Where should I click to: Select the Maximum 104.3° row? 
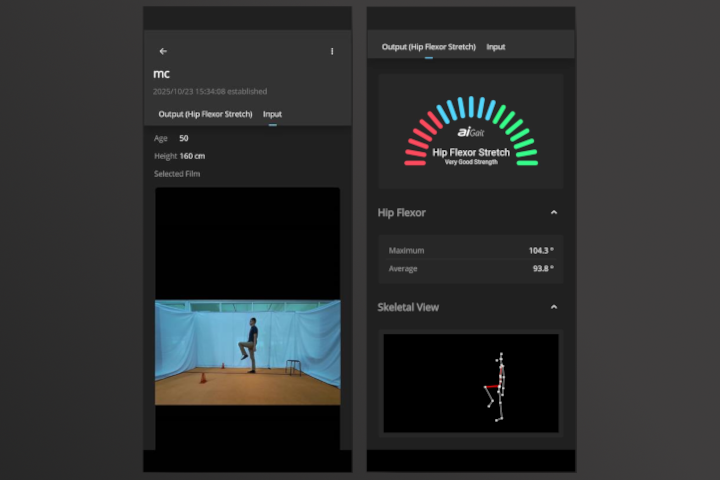pyautogui.click(x=470, y=250)
